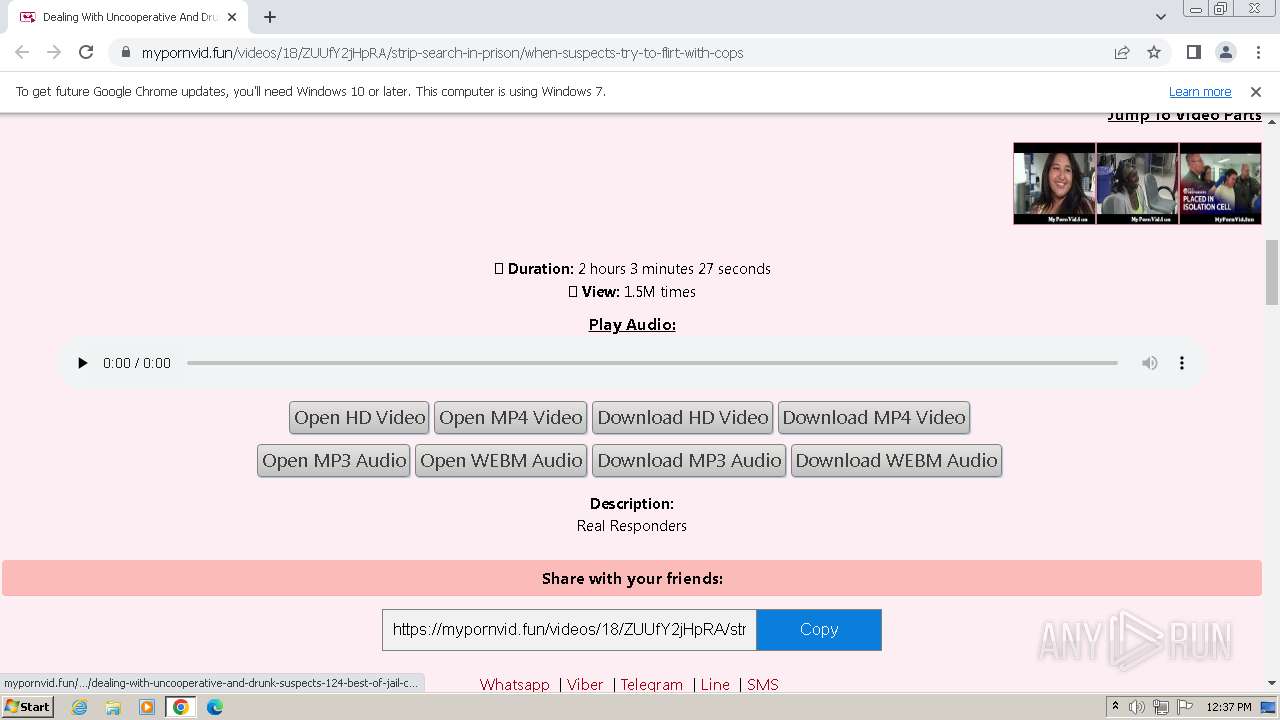Click Open MP4 Video button
Screen dimensions: 1280x720
510,418
